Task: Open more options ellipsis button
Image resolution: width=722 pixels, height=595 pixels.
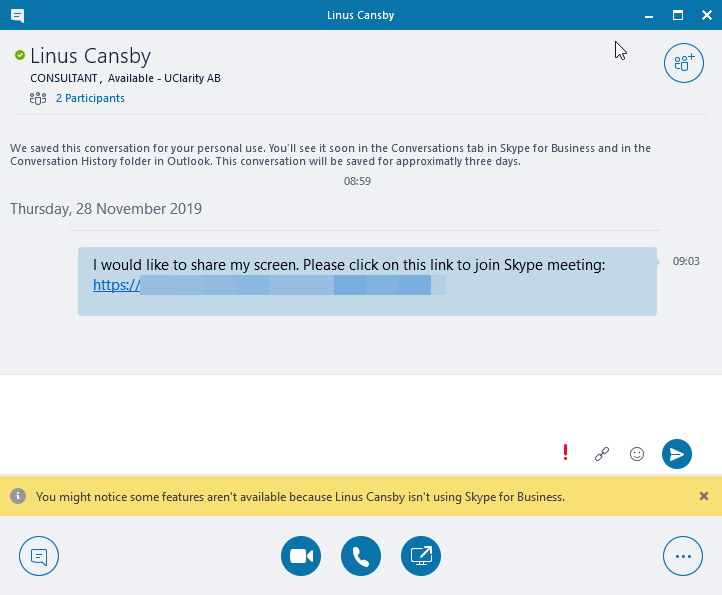Action: point(683,556)
